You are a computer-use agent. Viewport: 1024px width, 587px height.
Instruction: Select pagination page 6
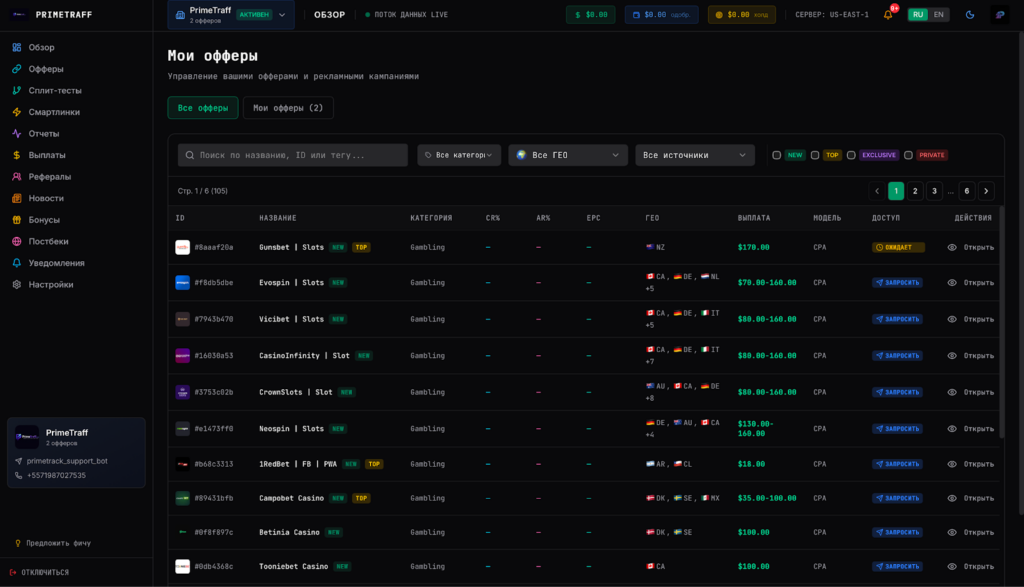(x=967, y=191)
